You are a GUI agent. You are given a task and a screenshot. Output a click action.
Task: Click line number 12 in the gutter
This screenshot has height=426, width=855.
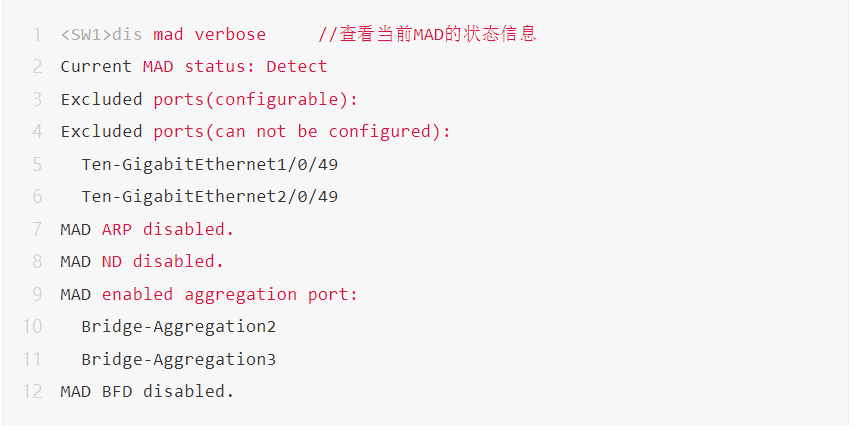pyautogui.click(x=32, y=391)
